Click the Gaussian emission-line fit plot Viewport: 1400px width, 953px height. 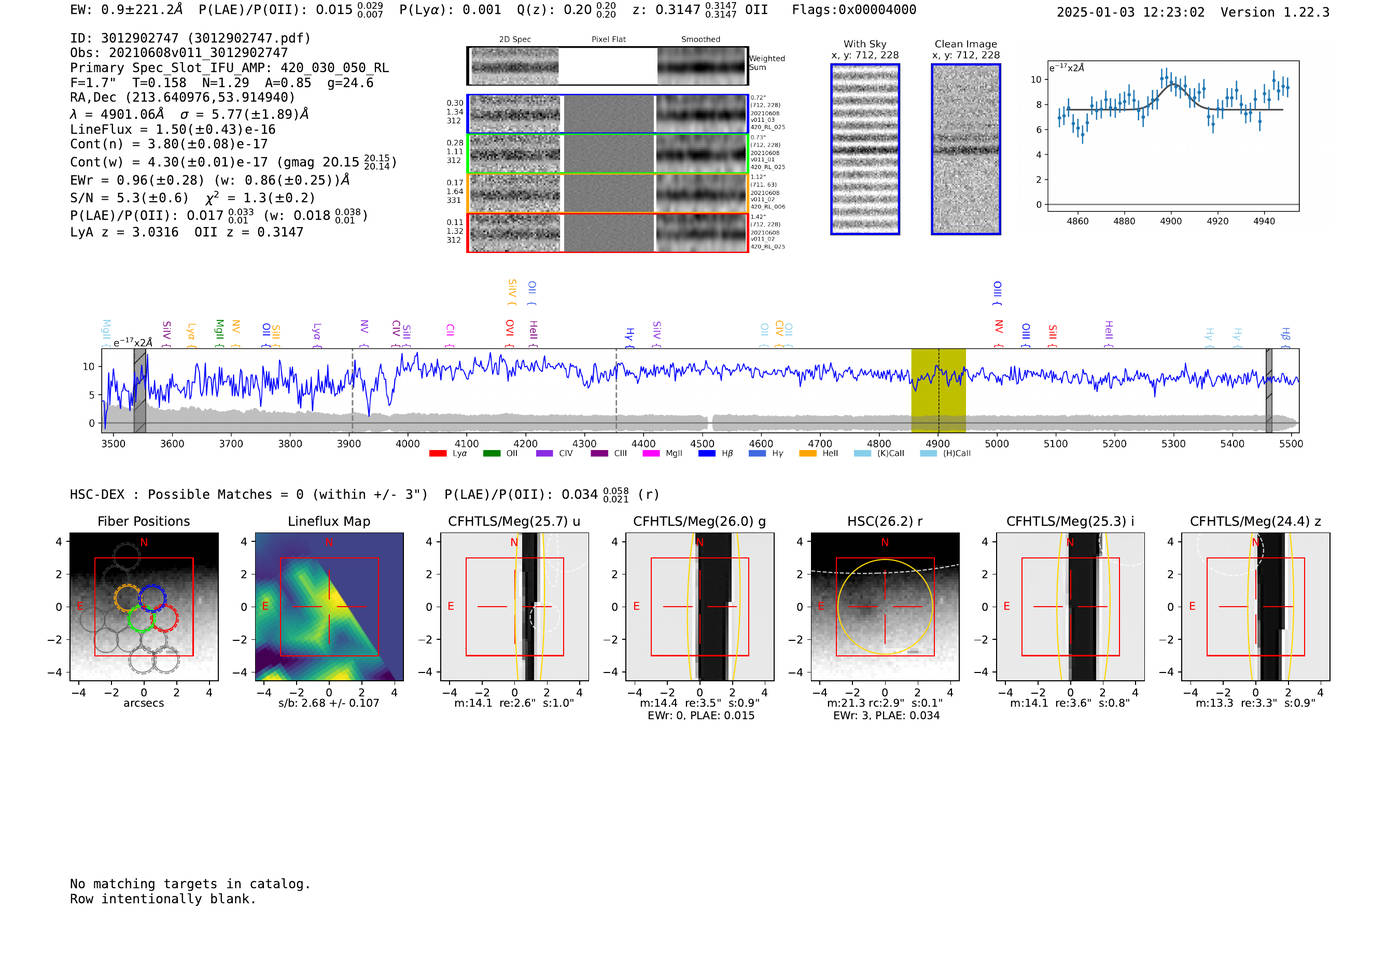(1173, 136)
